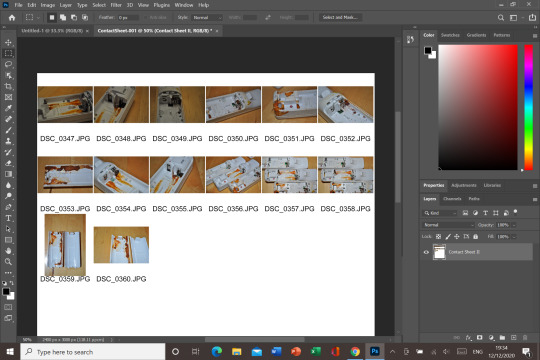
Task: Switch to the Adjustments tab
Action: pos(464,185)
